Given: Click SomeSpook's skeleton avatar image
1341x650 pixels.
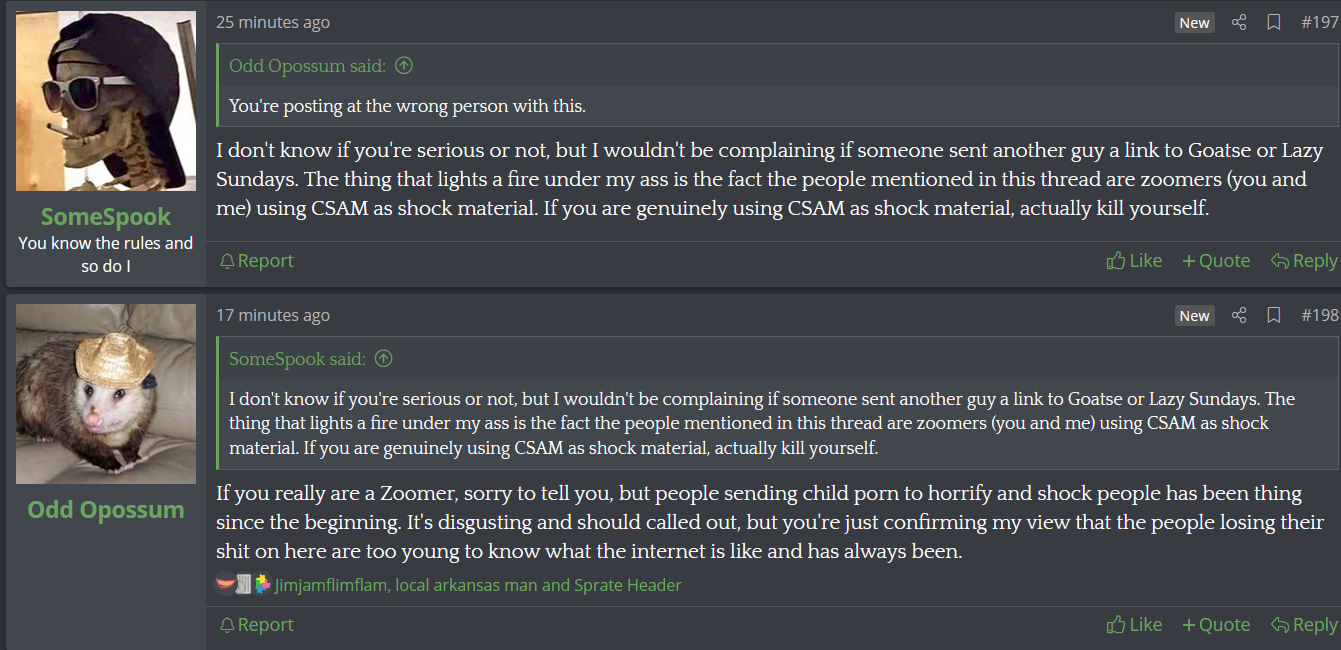Looking at the screenshot, I should [x=106, y=101].
